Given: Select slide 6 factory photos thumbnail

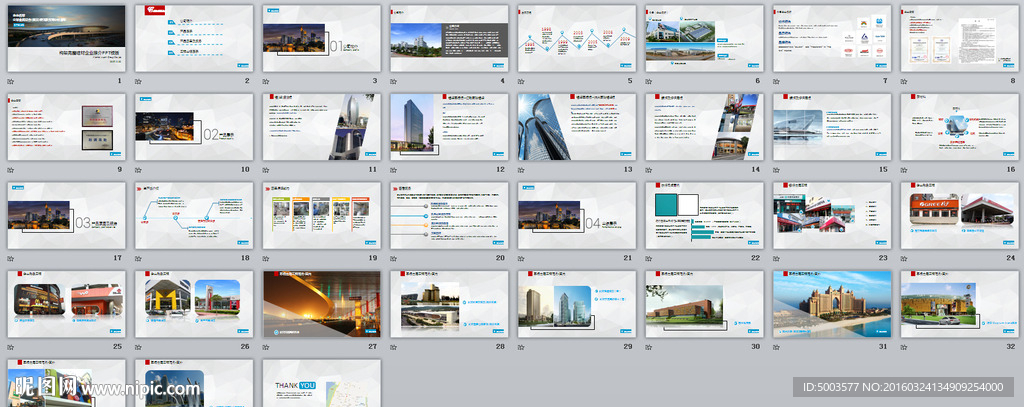Looking at the screenshot, I should pos(705,39).
